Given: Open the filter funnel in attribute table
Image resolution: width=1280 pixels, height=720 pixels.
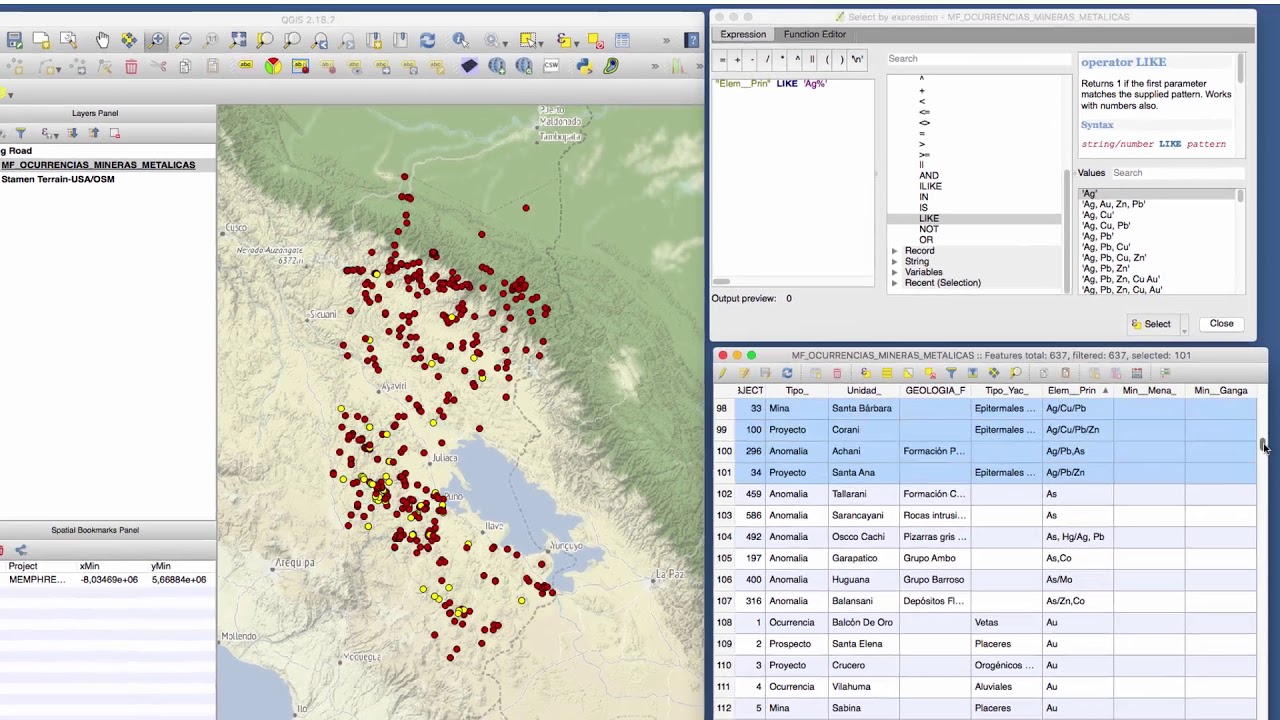Looking at the screenshot, I should (951, 373).
